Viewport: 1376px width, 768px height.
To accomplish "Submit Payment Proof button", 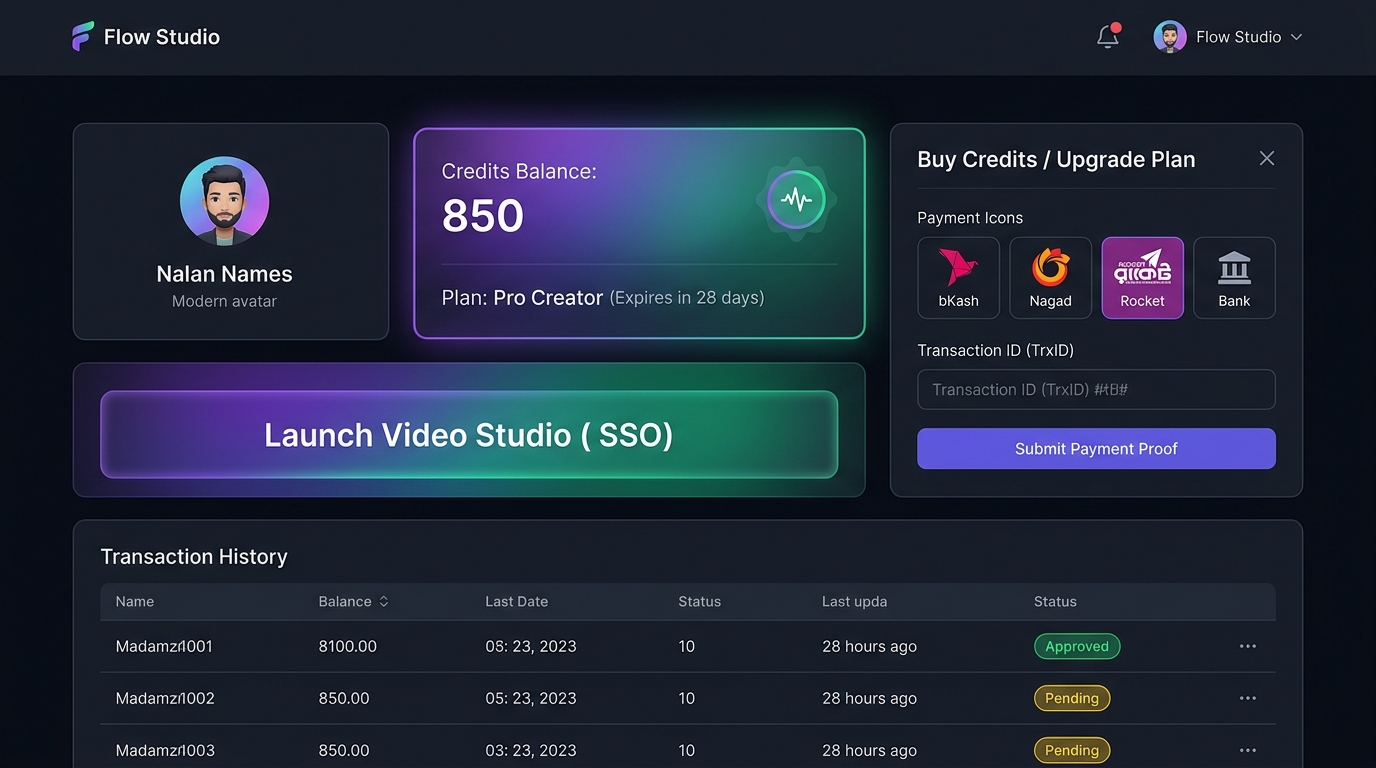I will (x=1096, y=449).
